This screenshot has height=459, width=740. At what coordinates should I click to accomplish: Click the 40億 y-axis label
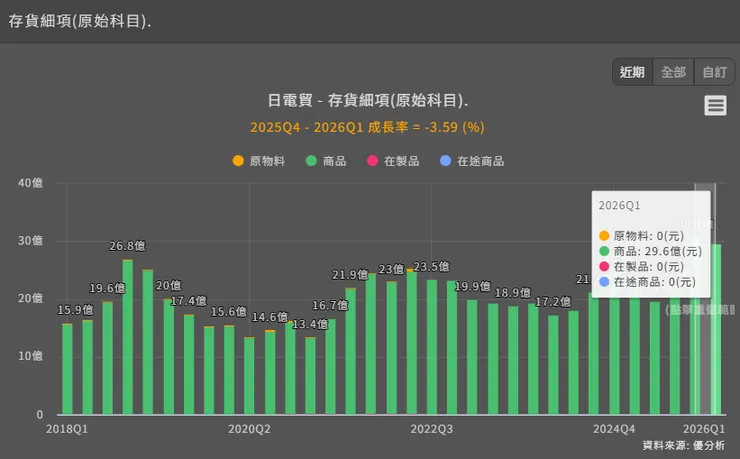coord(30,183)
